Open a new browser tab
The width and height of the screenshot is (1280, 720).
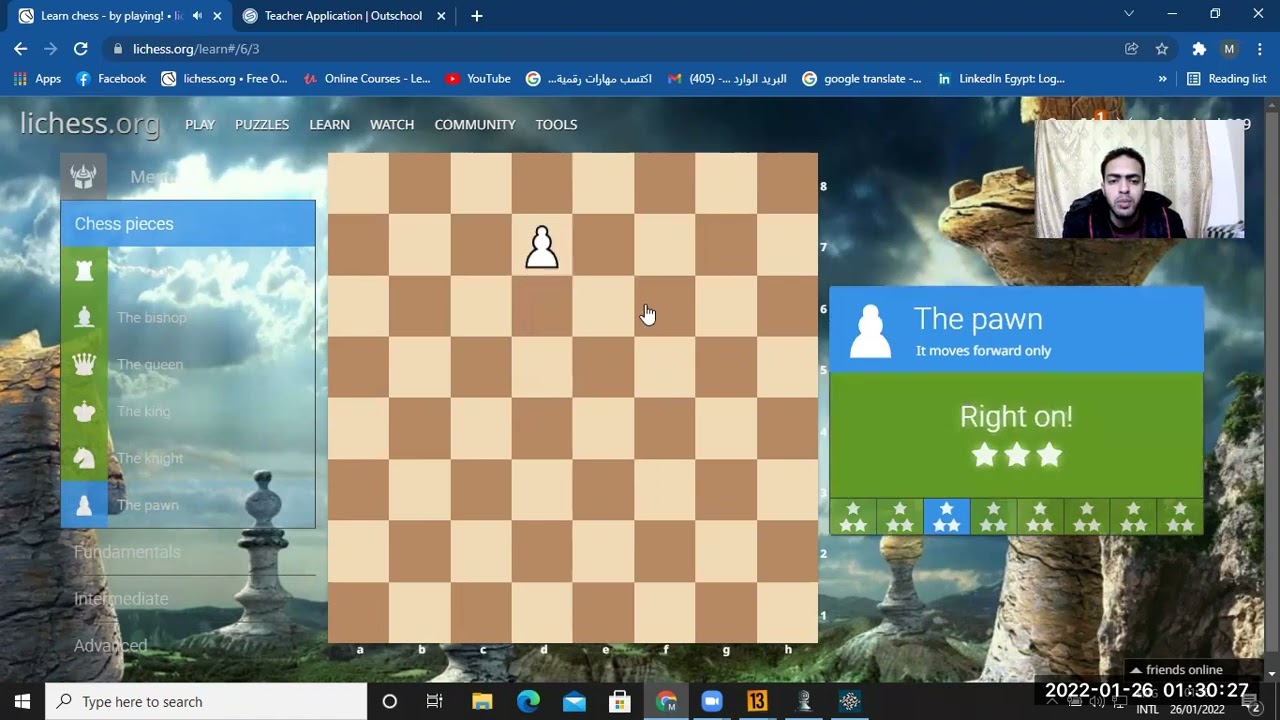click(476, 16)
